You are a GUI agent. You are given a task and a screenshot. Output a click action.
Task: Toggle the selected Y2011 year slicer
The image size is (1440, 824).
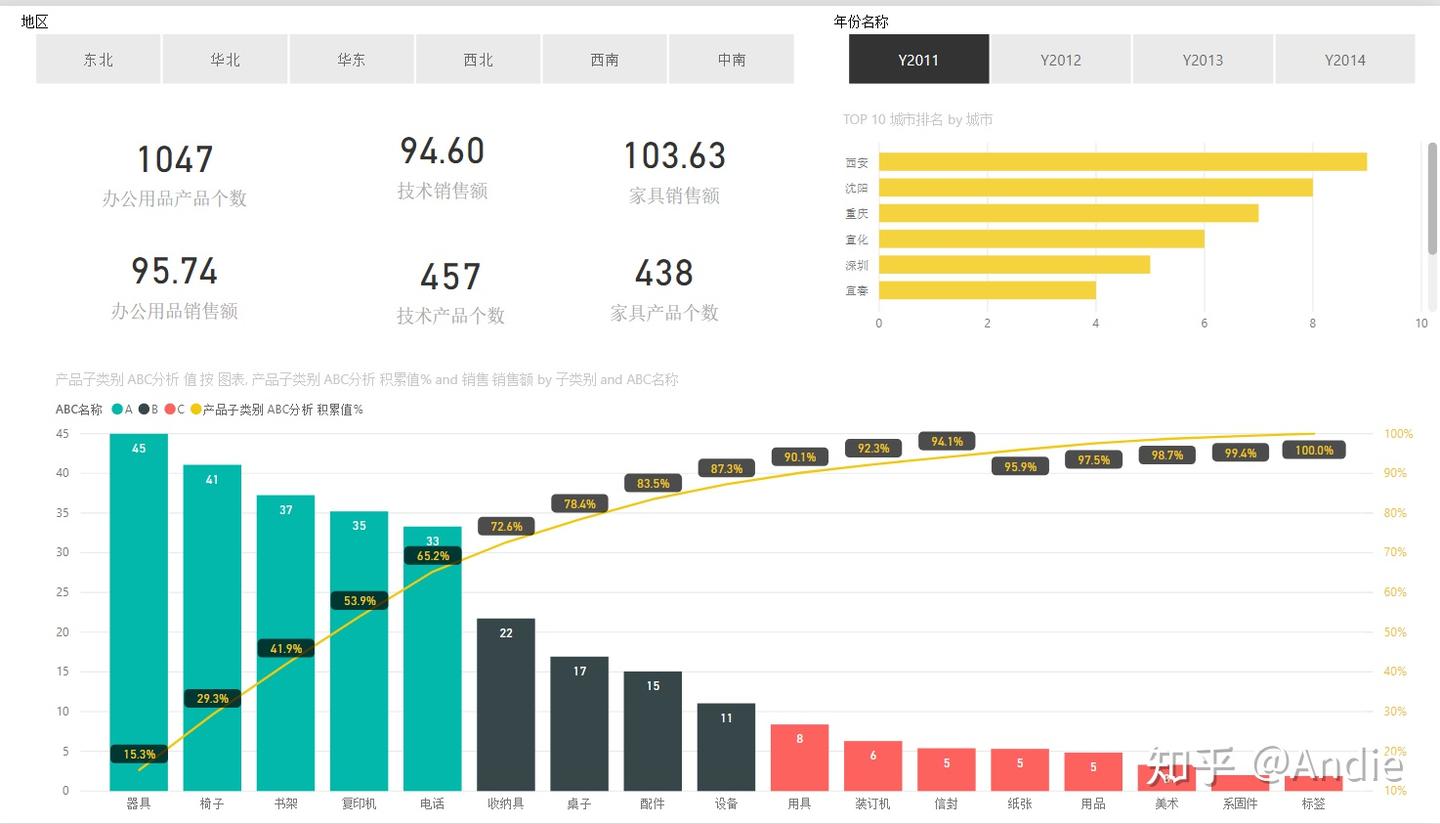[919, 59]
